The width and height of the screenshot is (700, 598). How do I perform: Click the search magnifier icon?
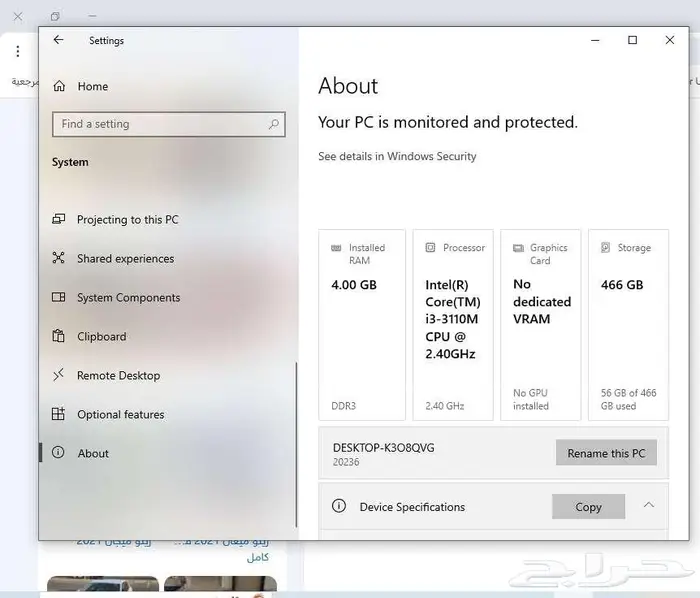pos(273,124)
